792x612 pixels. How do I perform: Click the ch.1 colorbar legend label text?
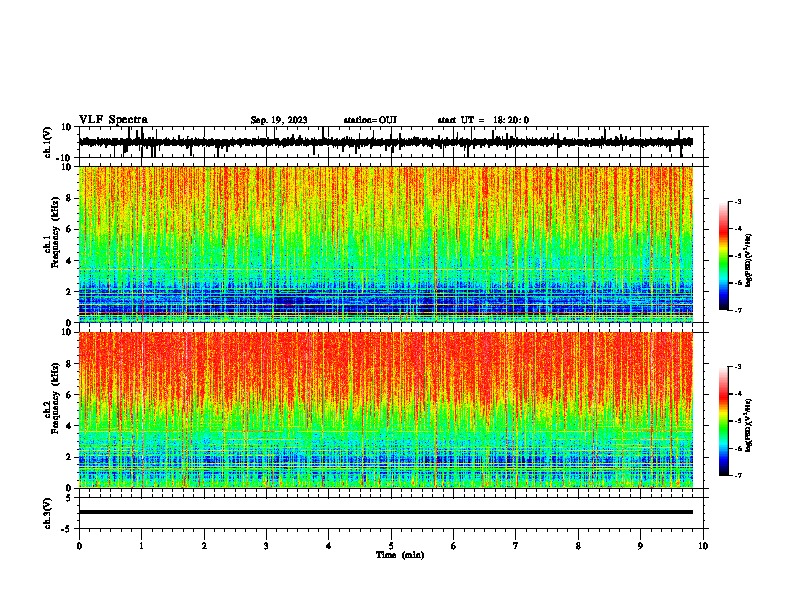(x=748, y=260)
